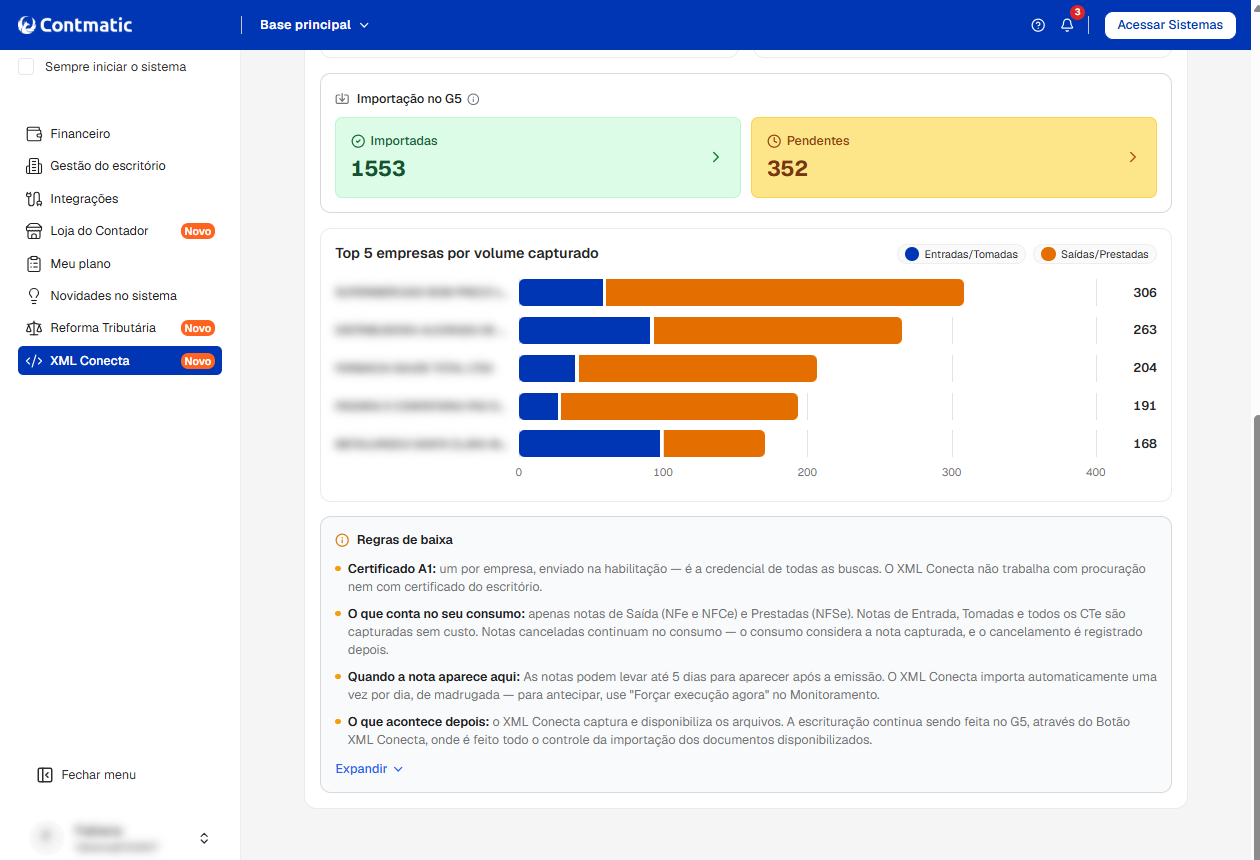Click the value 263 in the chart

[x=1145, y=330]
